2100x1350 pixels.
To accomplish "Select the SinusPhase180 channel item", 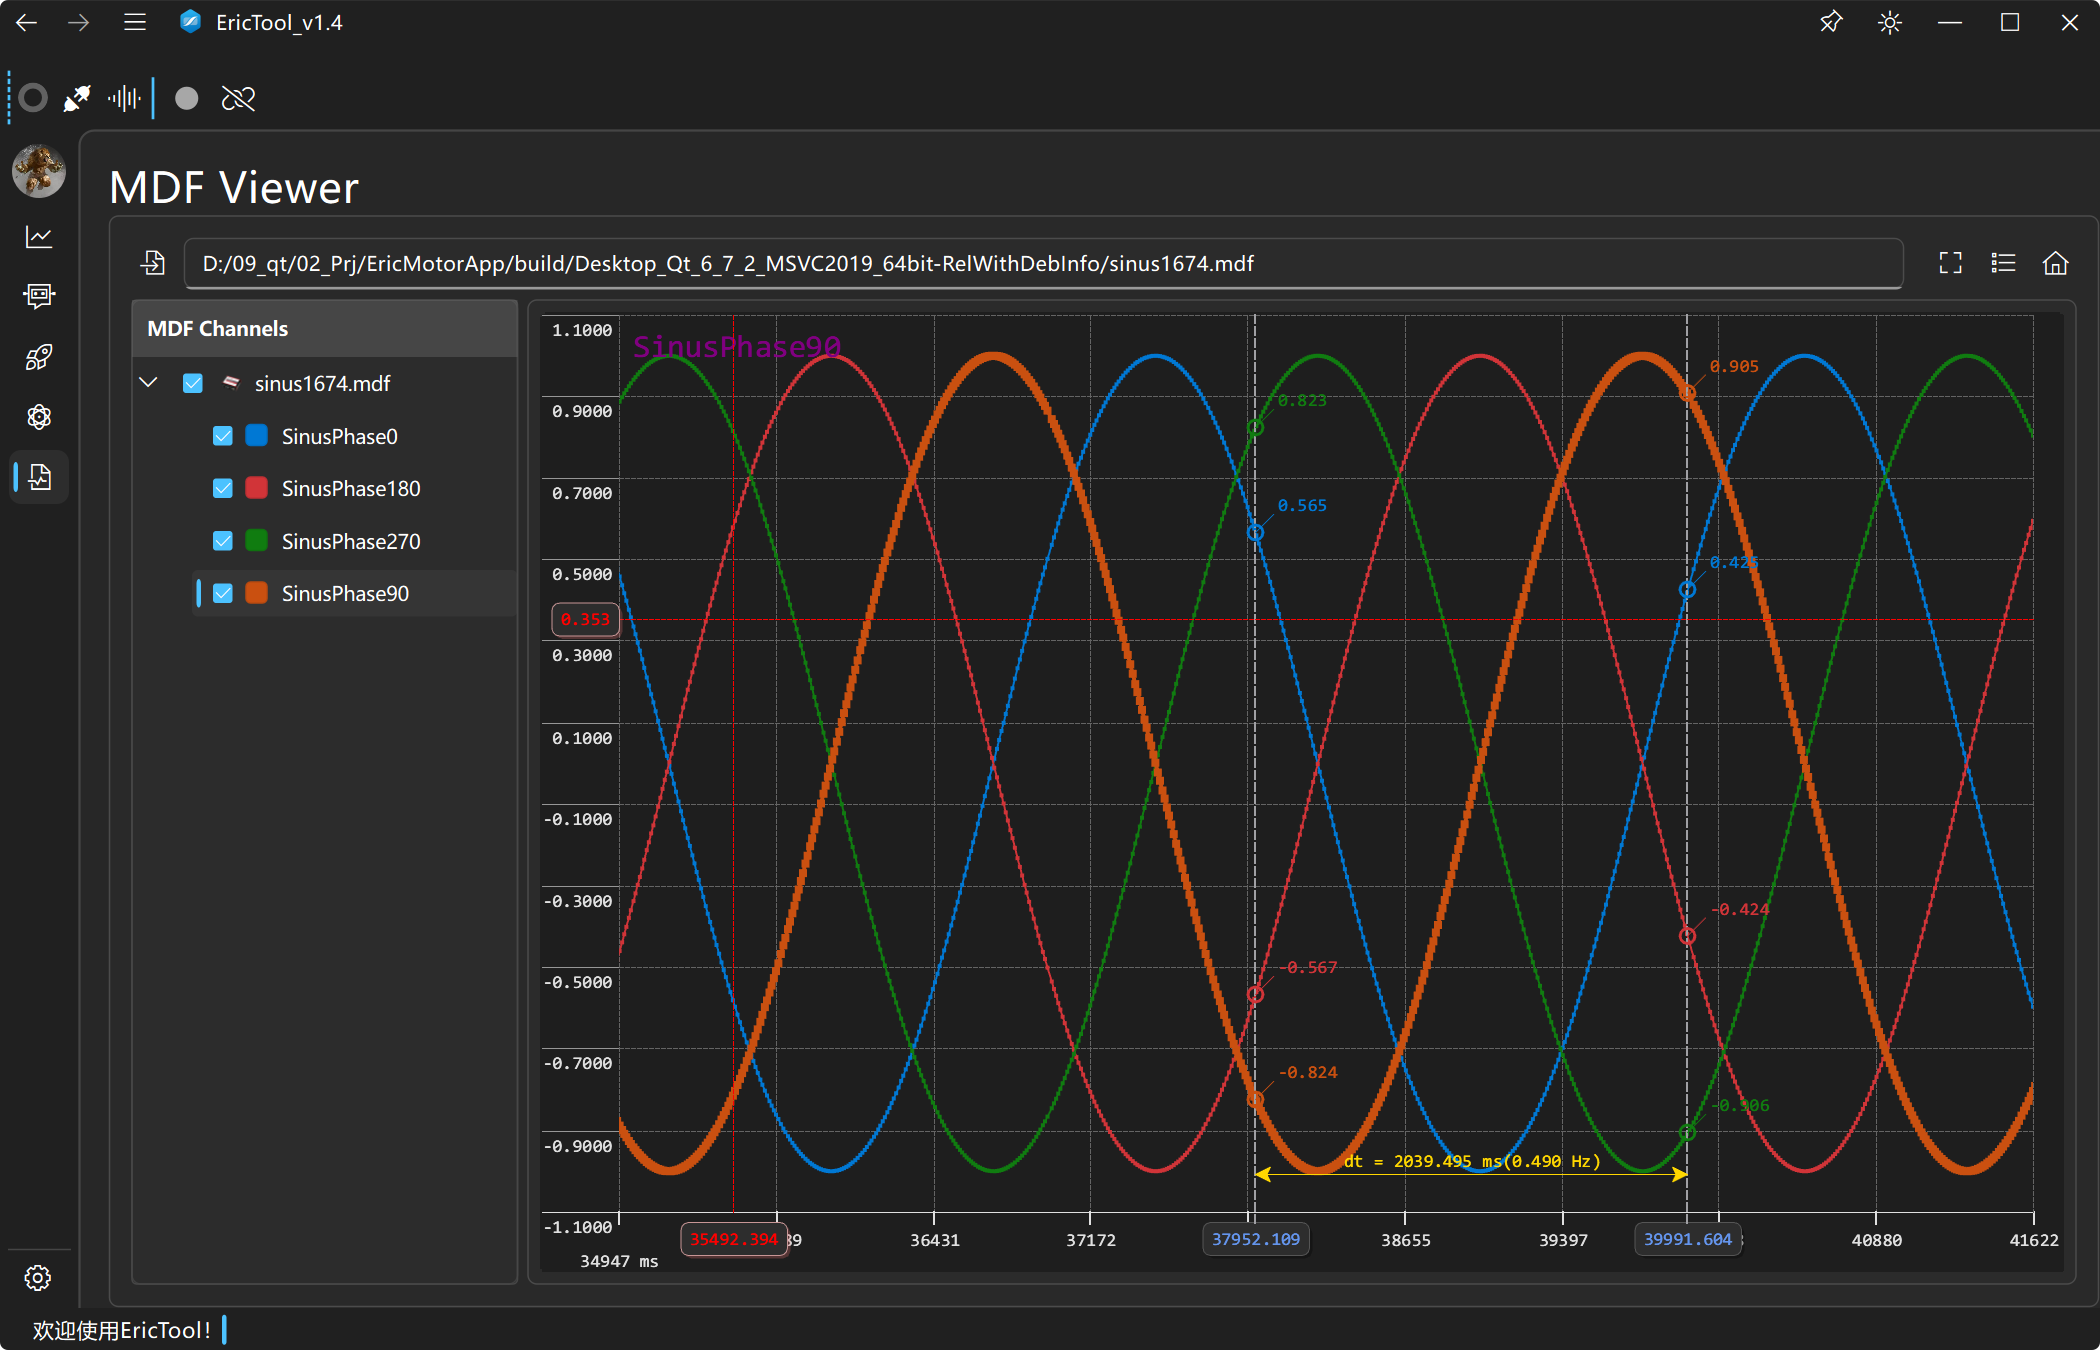I will (x=351, y=489).
